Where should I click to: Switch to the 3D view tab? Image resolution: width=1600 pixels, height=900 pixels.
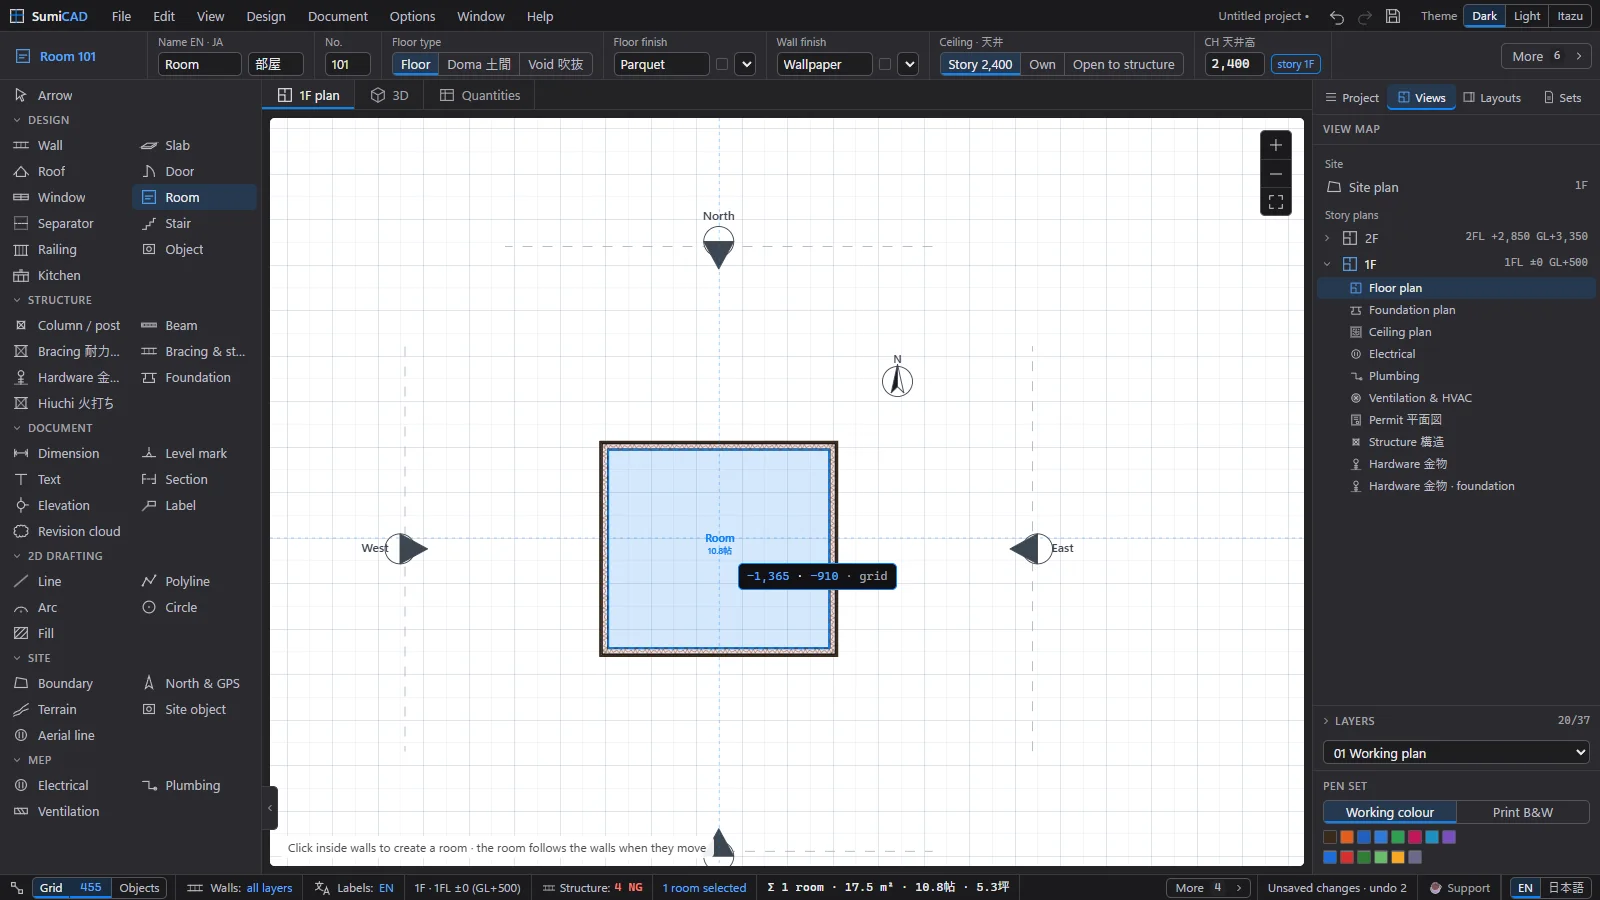(390, 96)
